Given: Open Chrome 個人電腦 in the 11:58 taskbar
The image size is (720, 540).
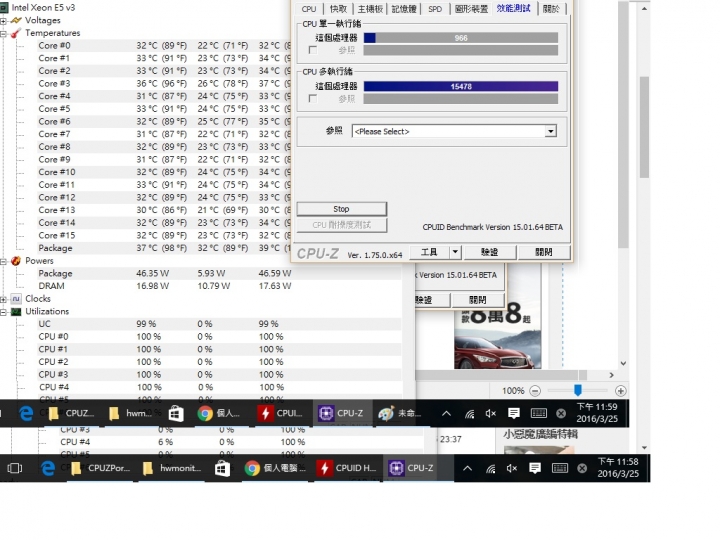Looking at the screenshot, I should pyautogui.click(x=275, y=468).
